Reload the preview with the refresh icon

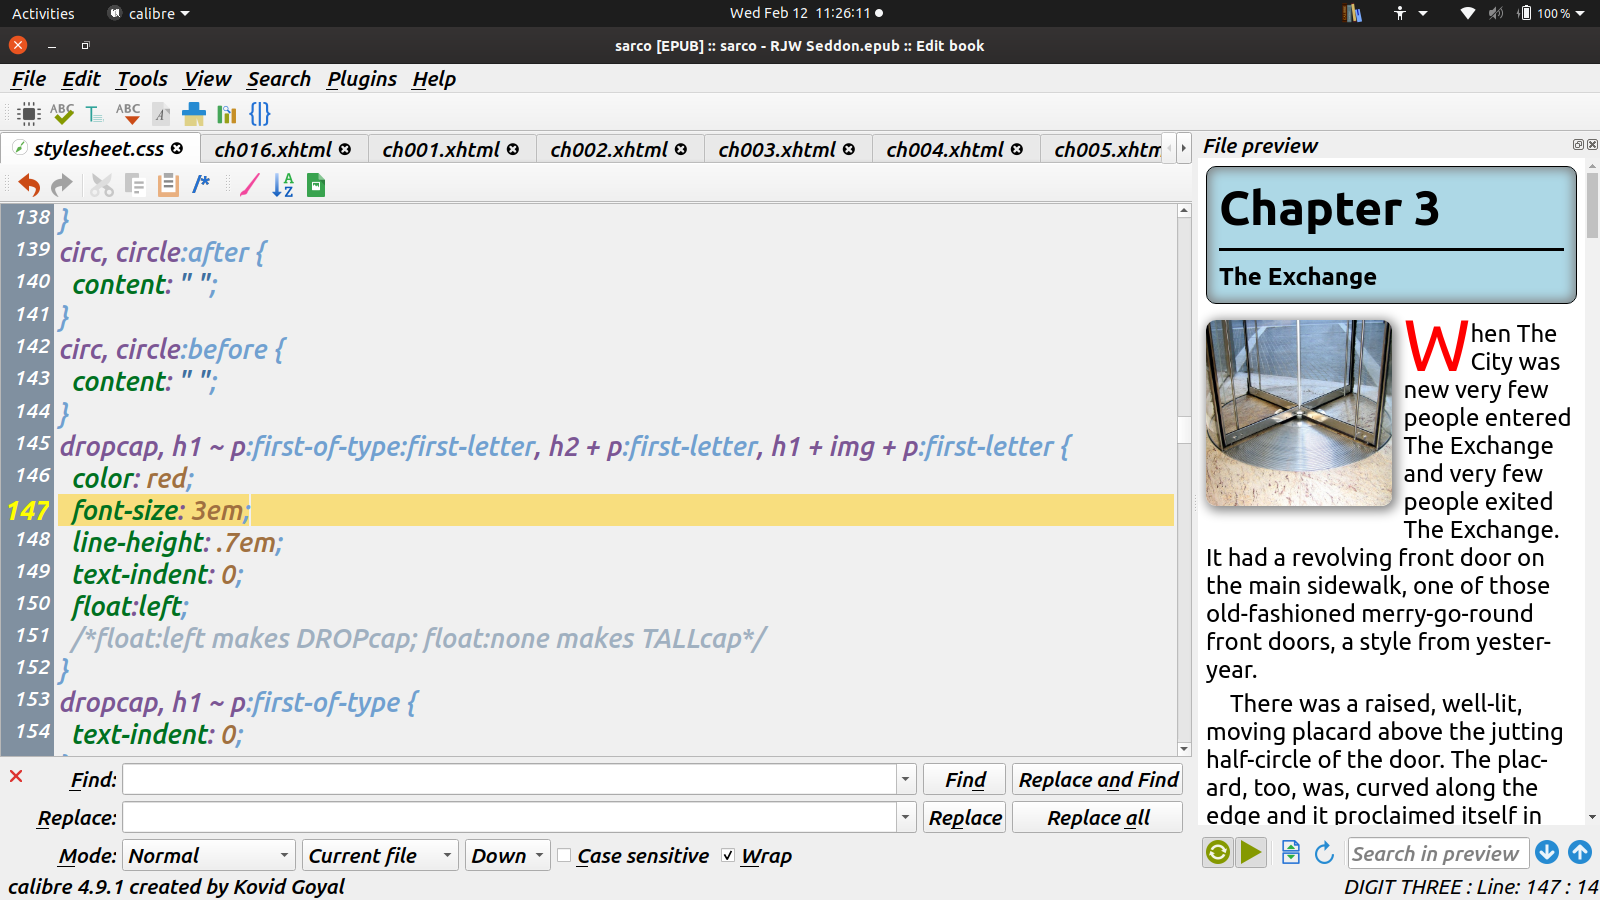tap(1324, 853)
